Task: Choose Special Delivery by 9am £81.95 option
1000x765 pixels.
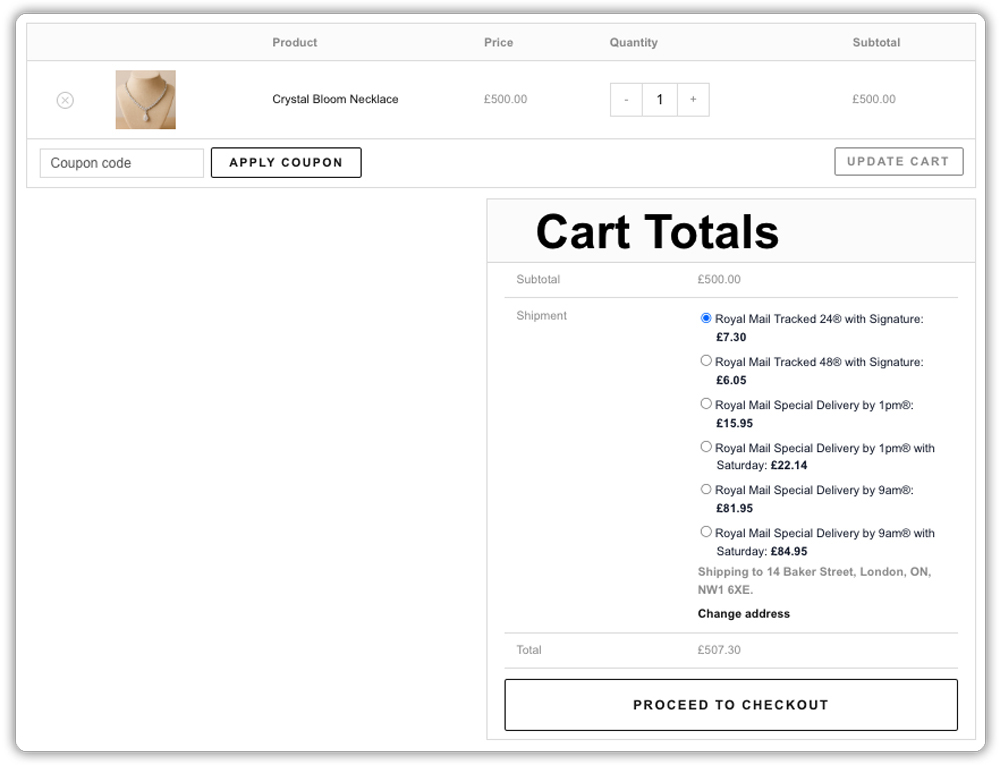Action: (x=705, y=489)
